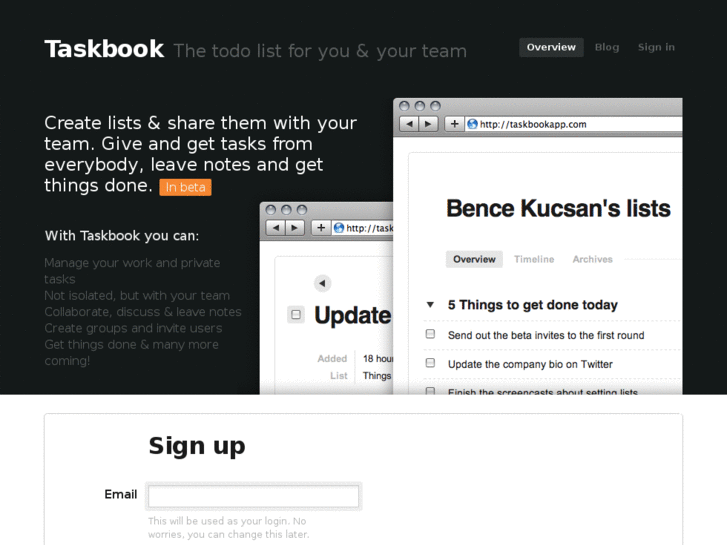This screenshot has width=727, height=545.
Task: Check 'Send out the beta invites' task
Action: [430, 334]
